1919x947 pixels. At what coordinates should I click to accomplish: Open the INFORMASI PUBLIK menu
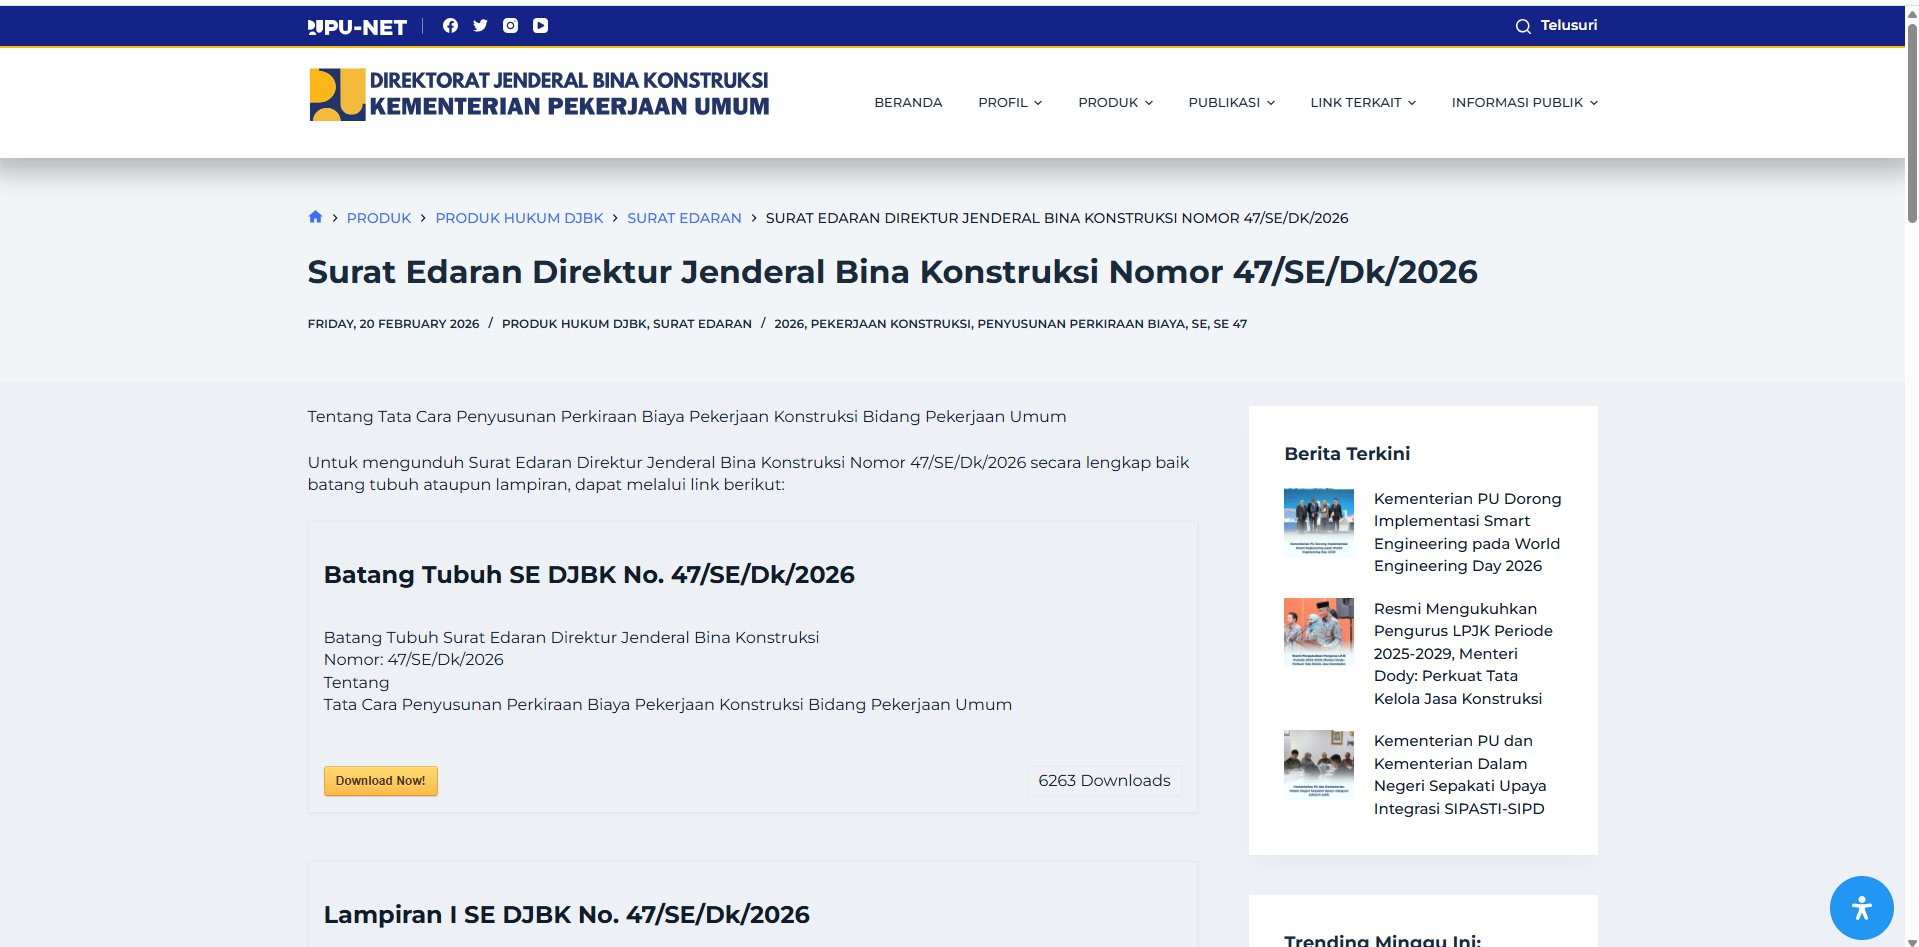[1524, 102]
